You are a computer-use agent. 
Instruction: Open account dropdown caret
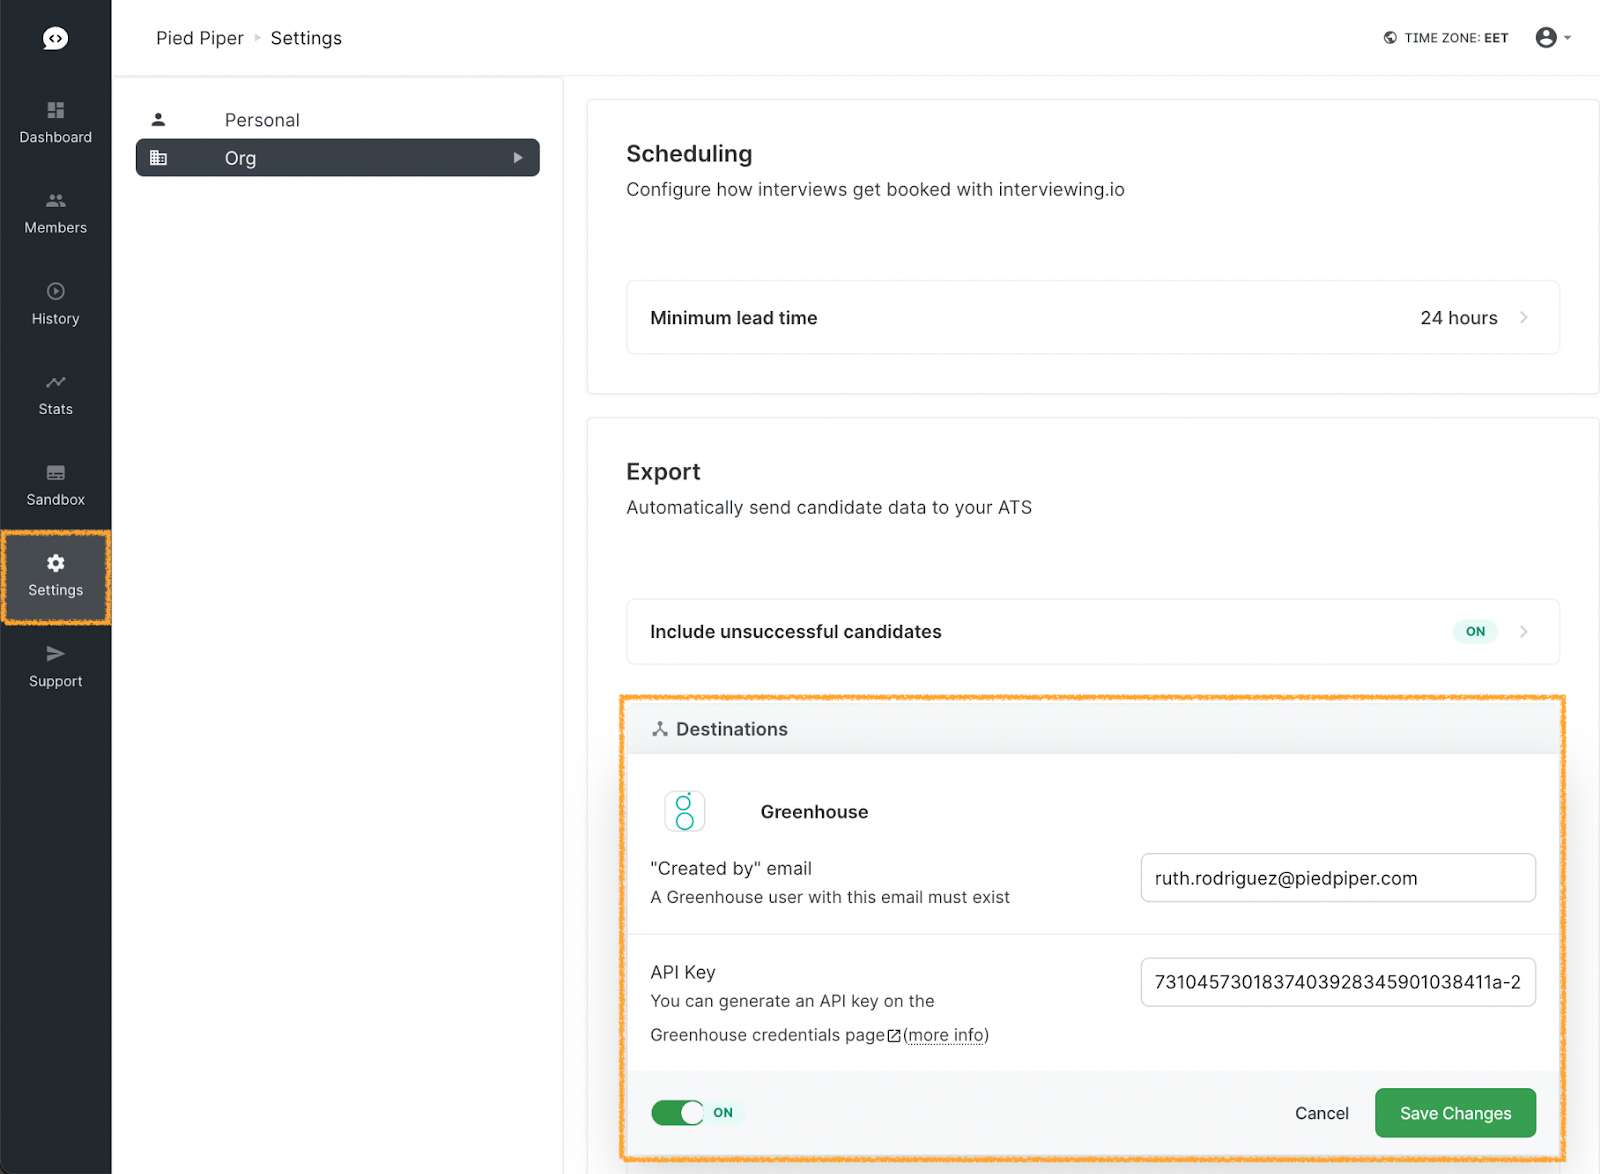tap(1567, 38)
